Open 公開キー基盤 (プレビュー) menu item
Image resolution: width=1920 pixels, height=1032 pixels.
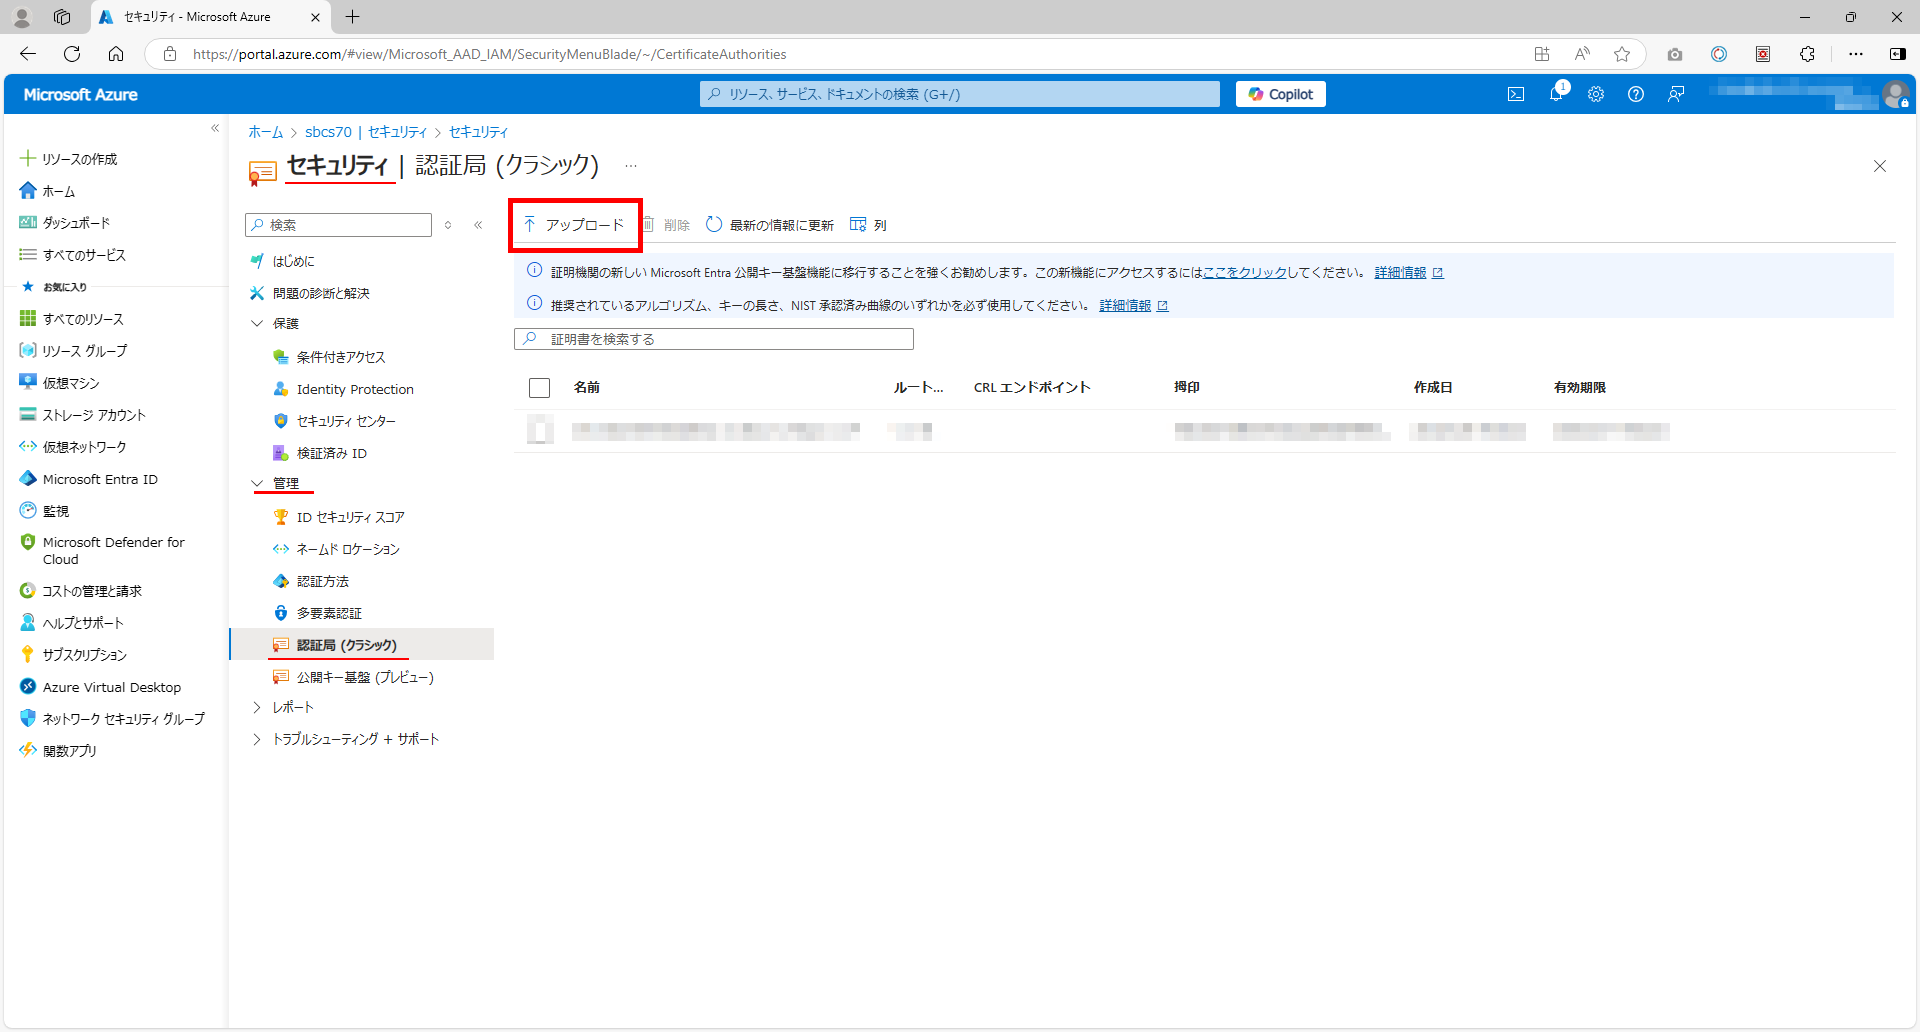pos(365,677)
